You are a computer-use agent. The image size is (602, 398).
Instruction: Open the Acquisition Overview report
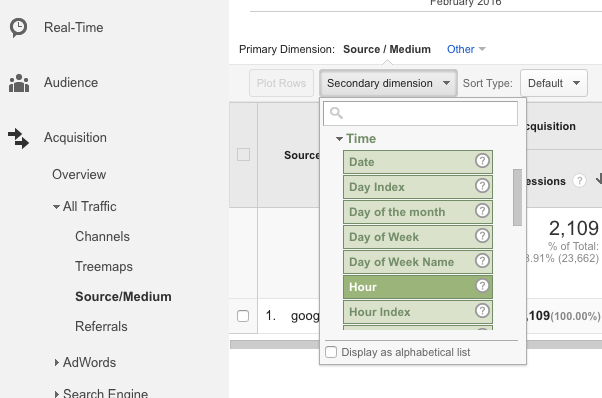(79, 174)
